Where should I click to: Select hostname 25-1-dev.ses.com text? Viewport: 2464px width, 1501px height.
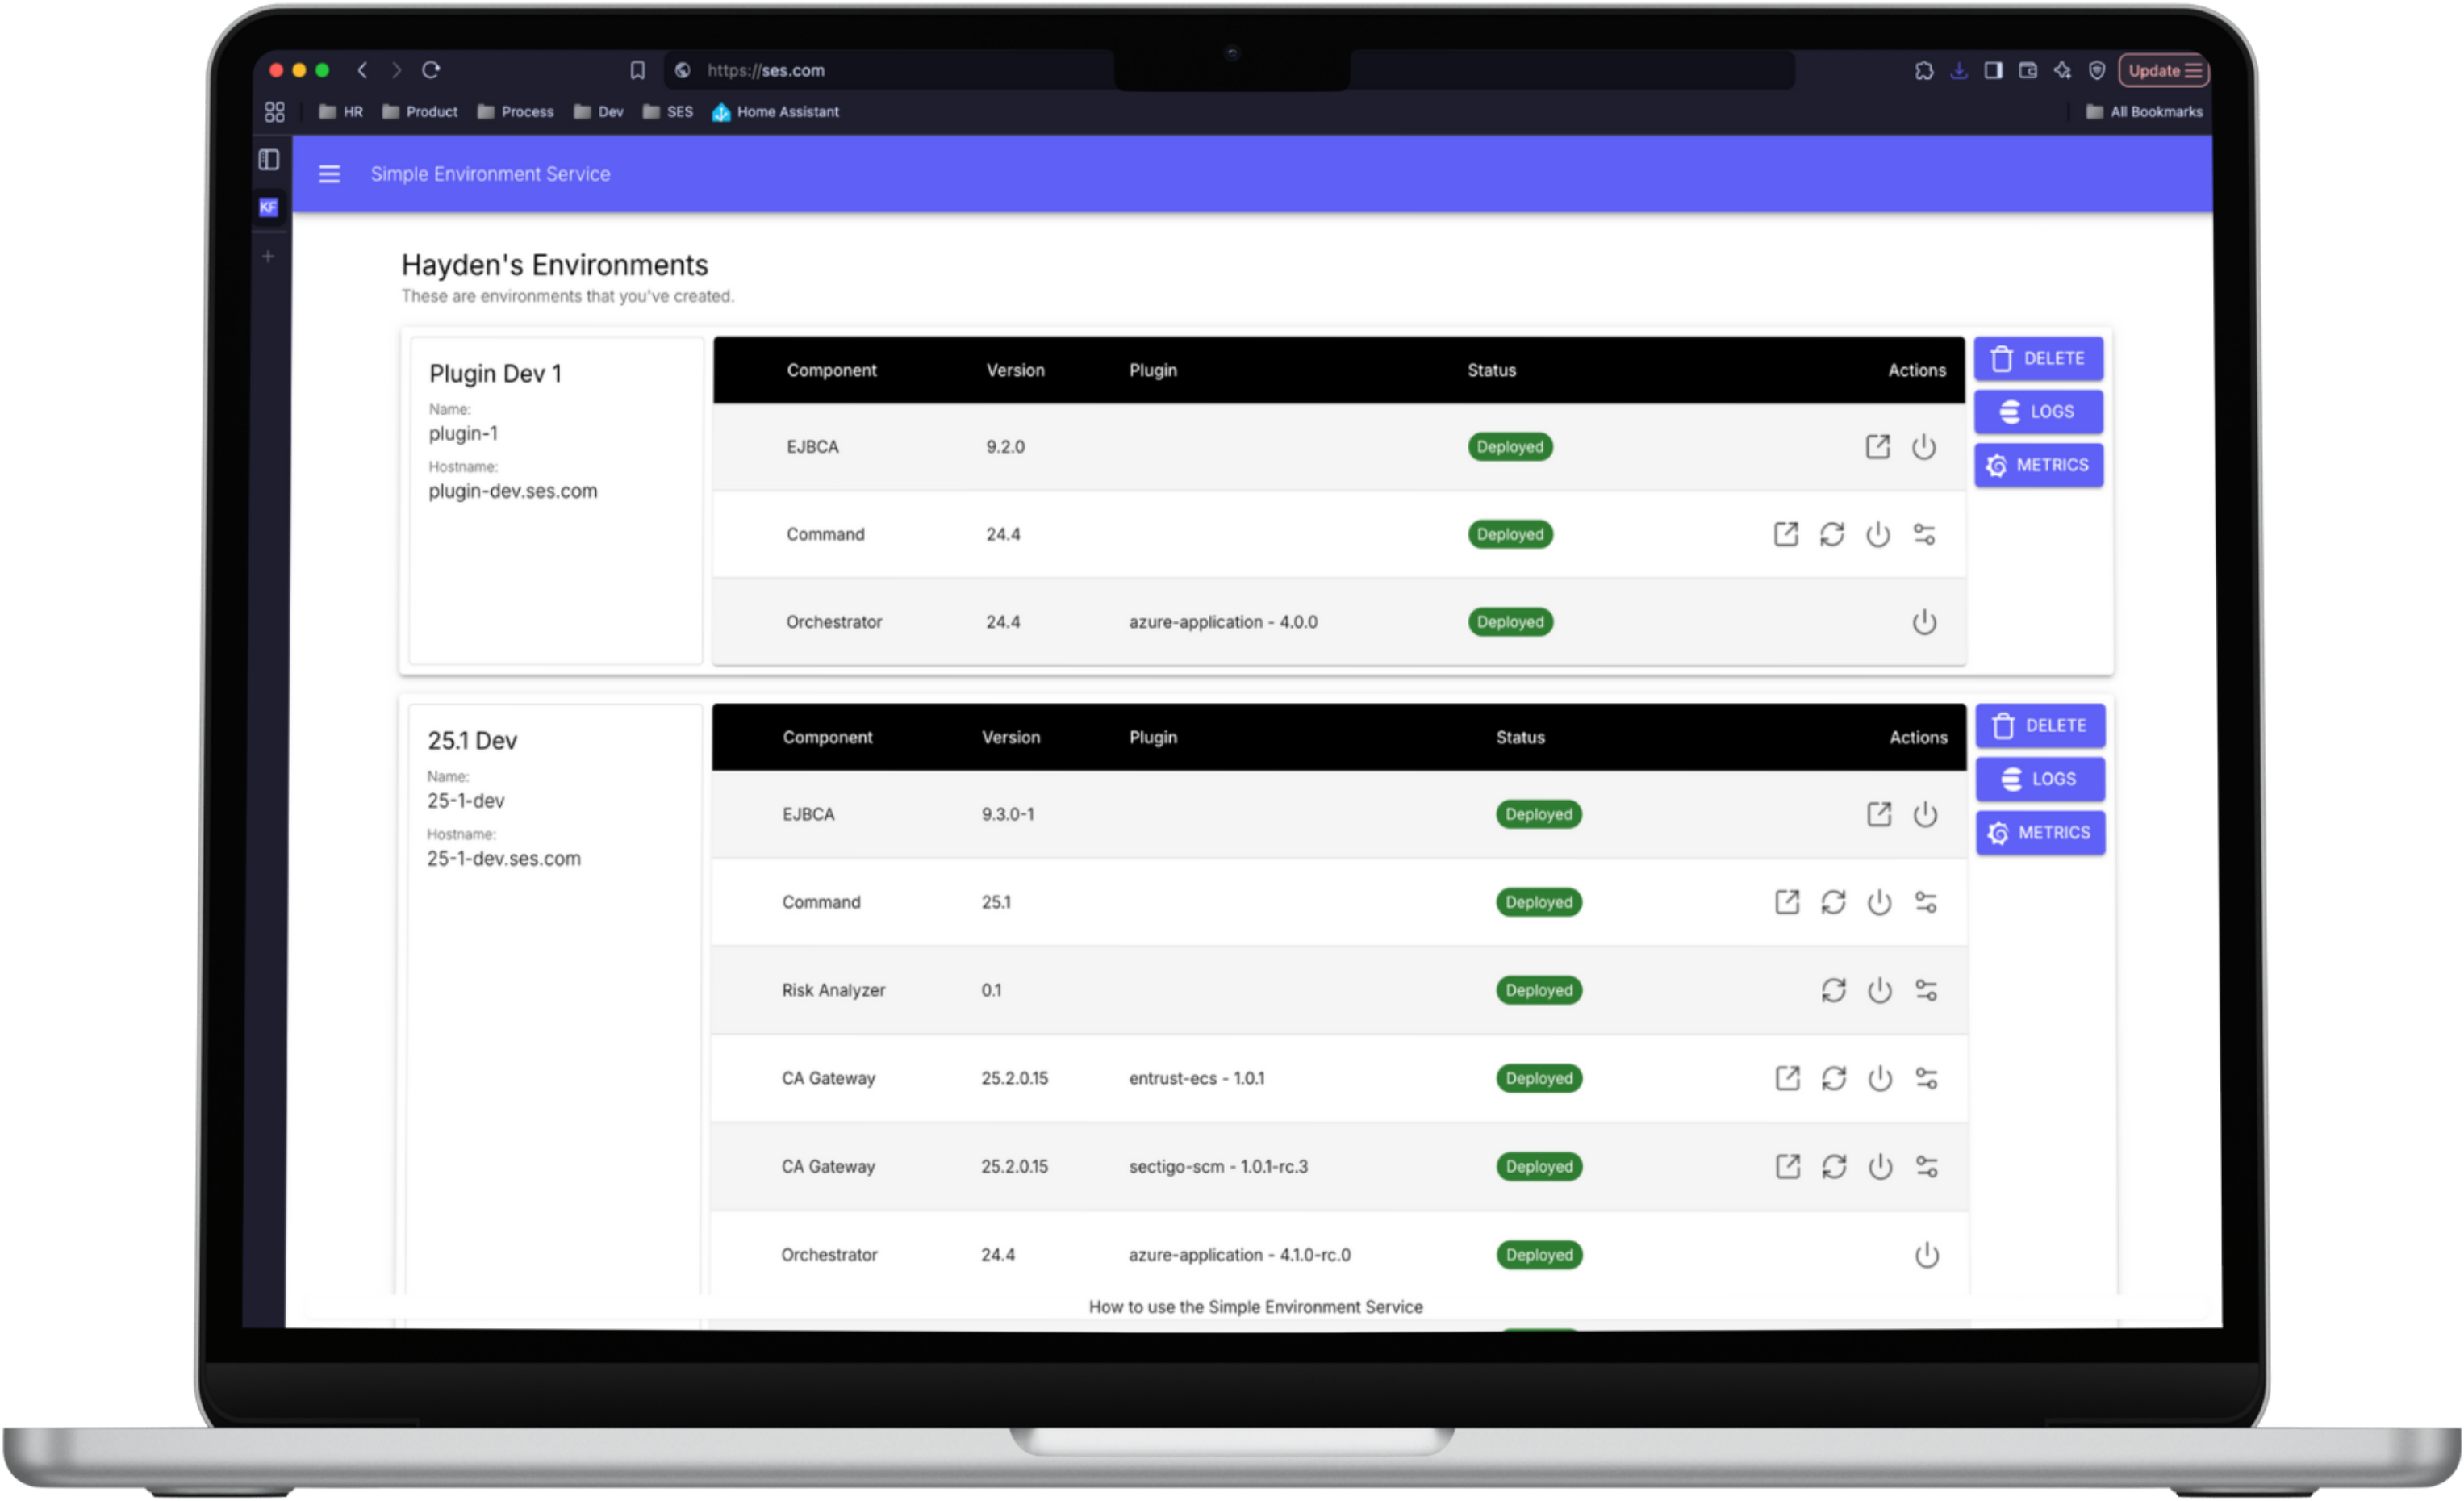pyautogui.click(x=504, y=859)
